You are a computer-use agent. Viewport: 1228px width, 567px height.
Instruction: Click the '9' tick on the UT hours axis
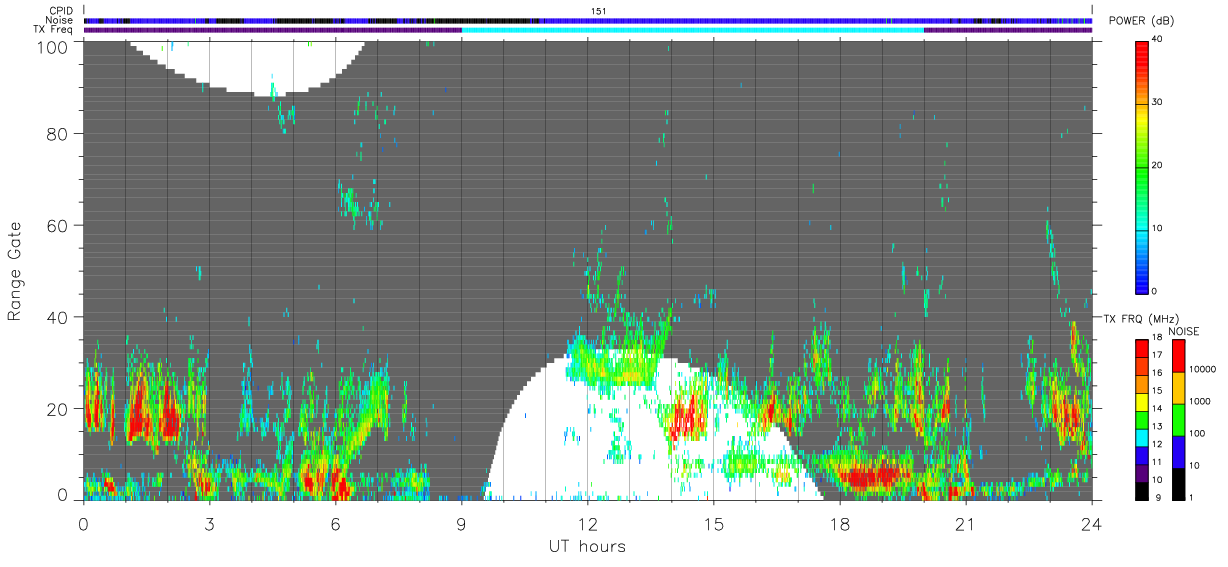[x=461, y=524]
